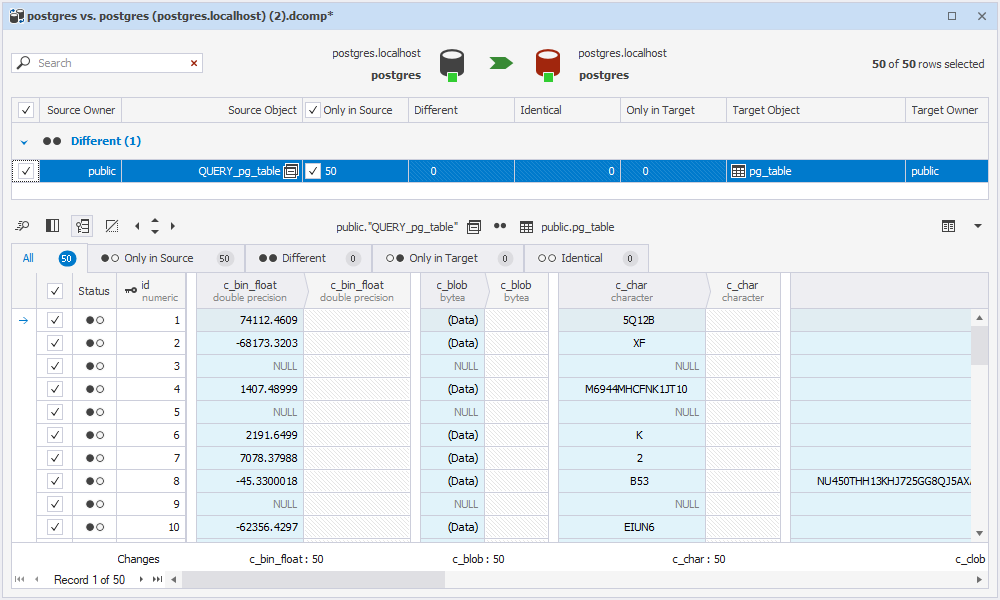Open the column visibility grid icon

pyautogui.click(x=948, y=226)
